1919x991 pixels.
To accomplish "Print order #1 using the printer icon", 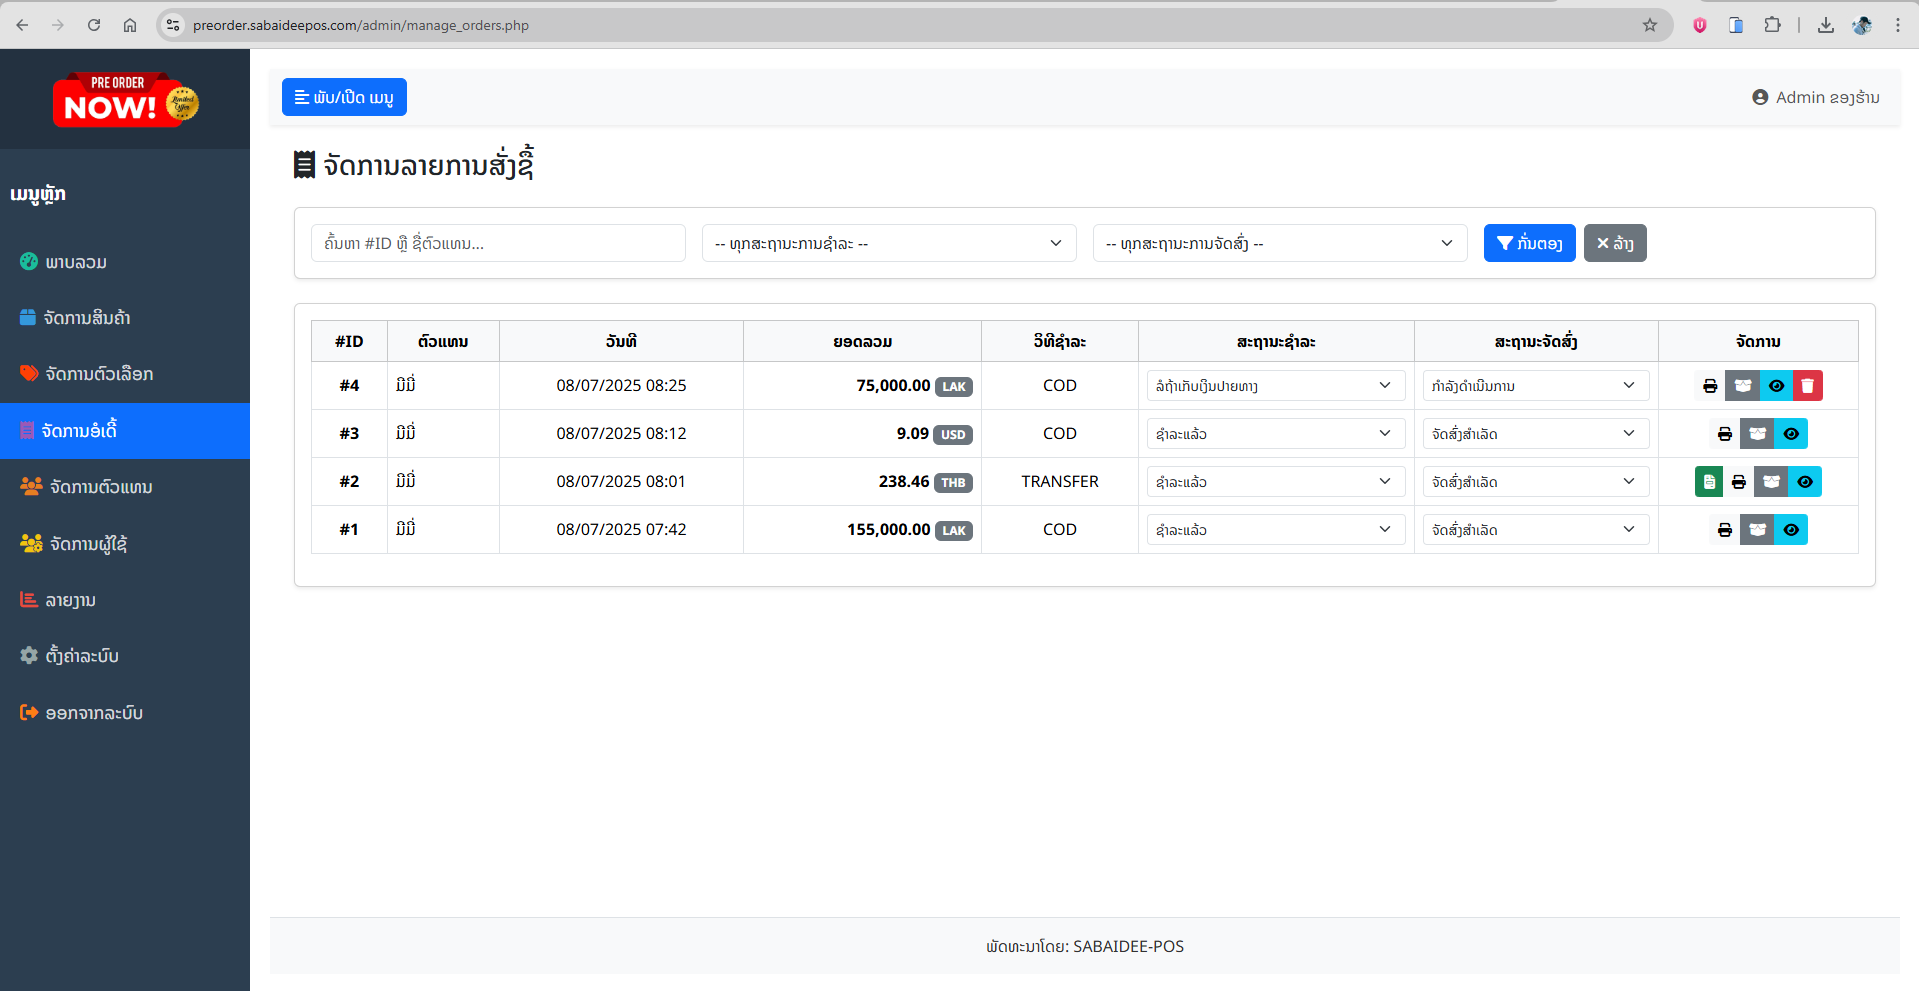I will pyautogui.click(x=1724, y=530).
